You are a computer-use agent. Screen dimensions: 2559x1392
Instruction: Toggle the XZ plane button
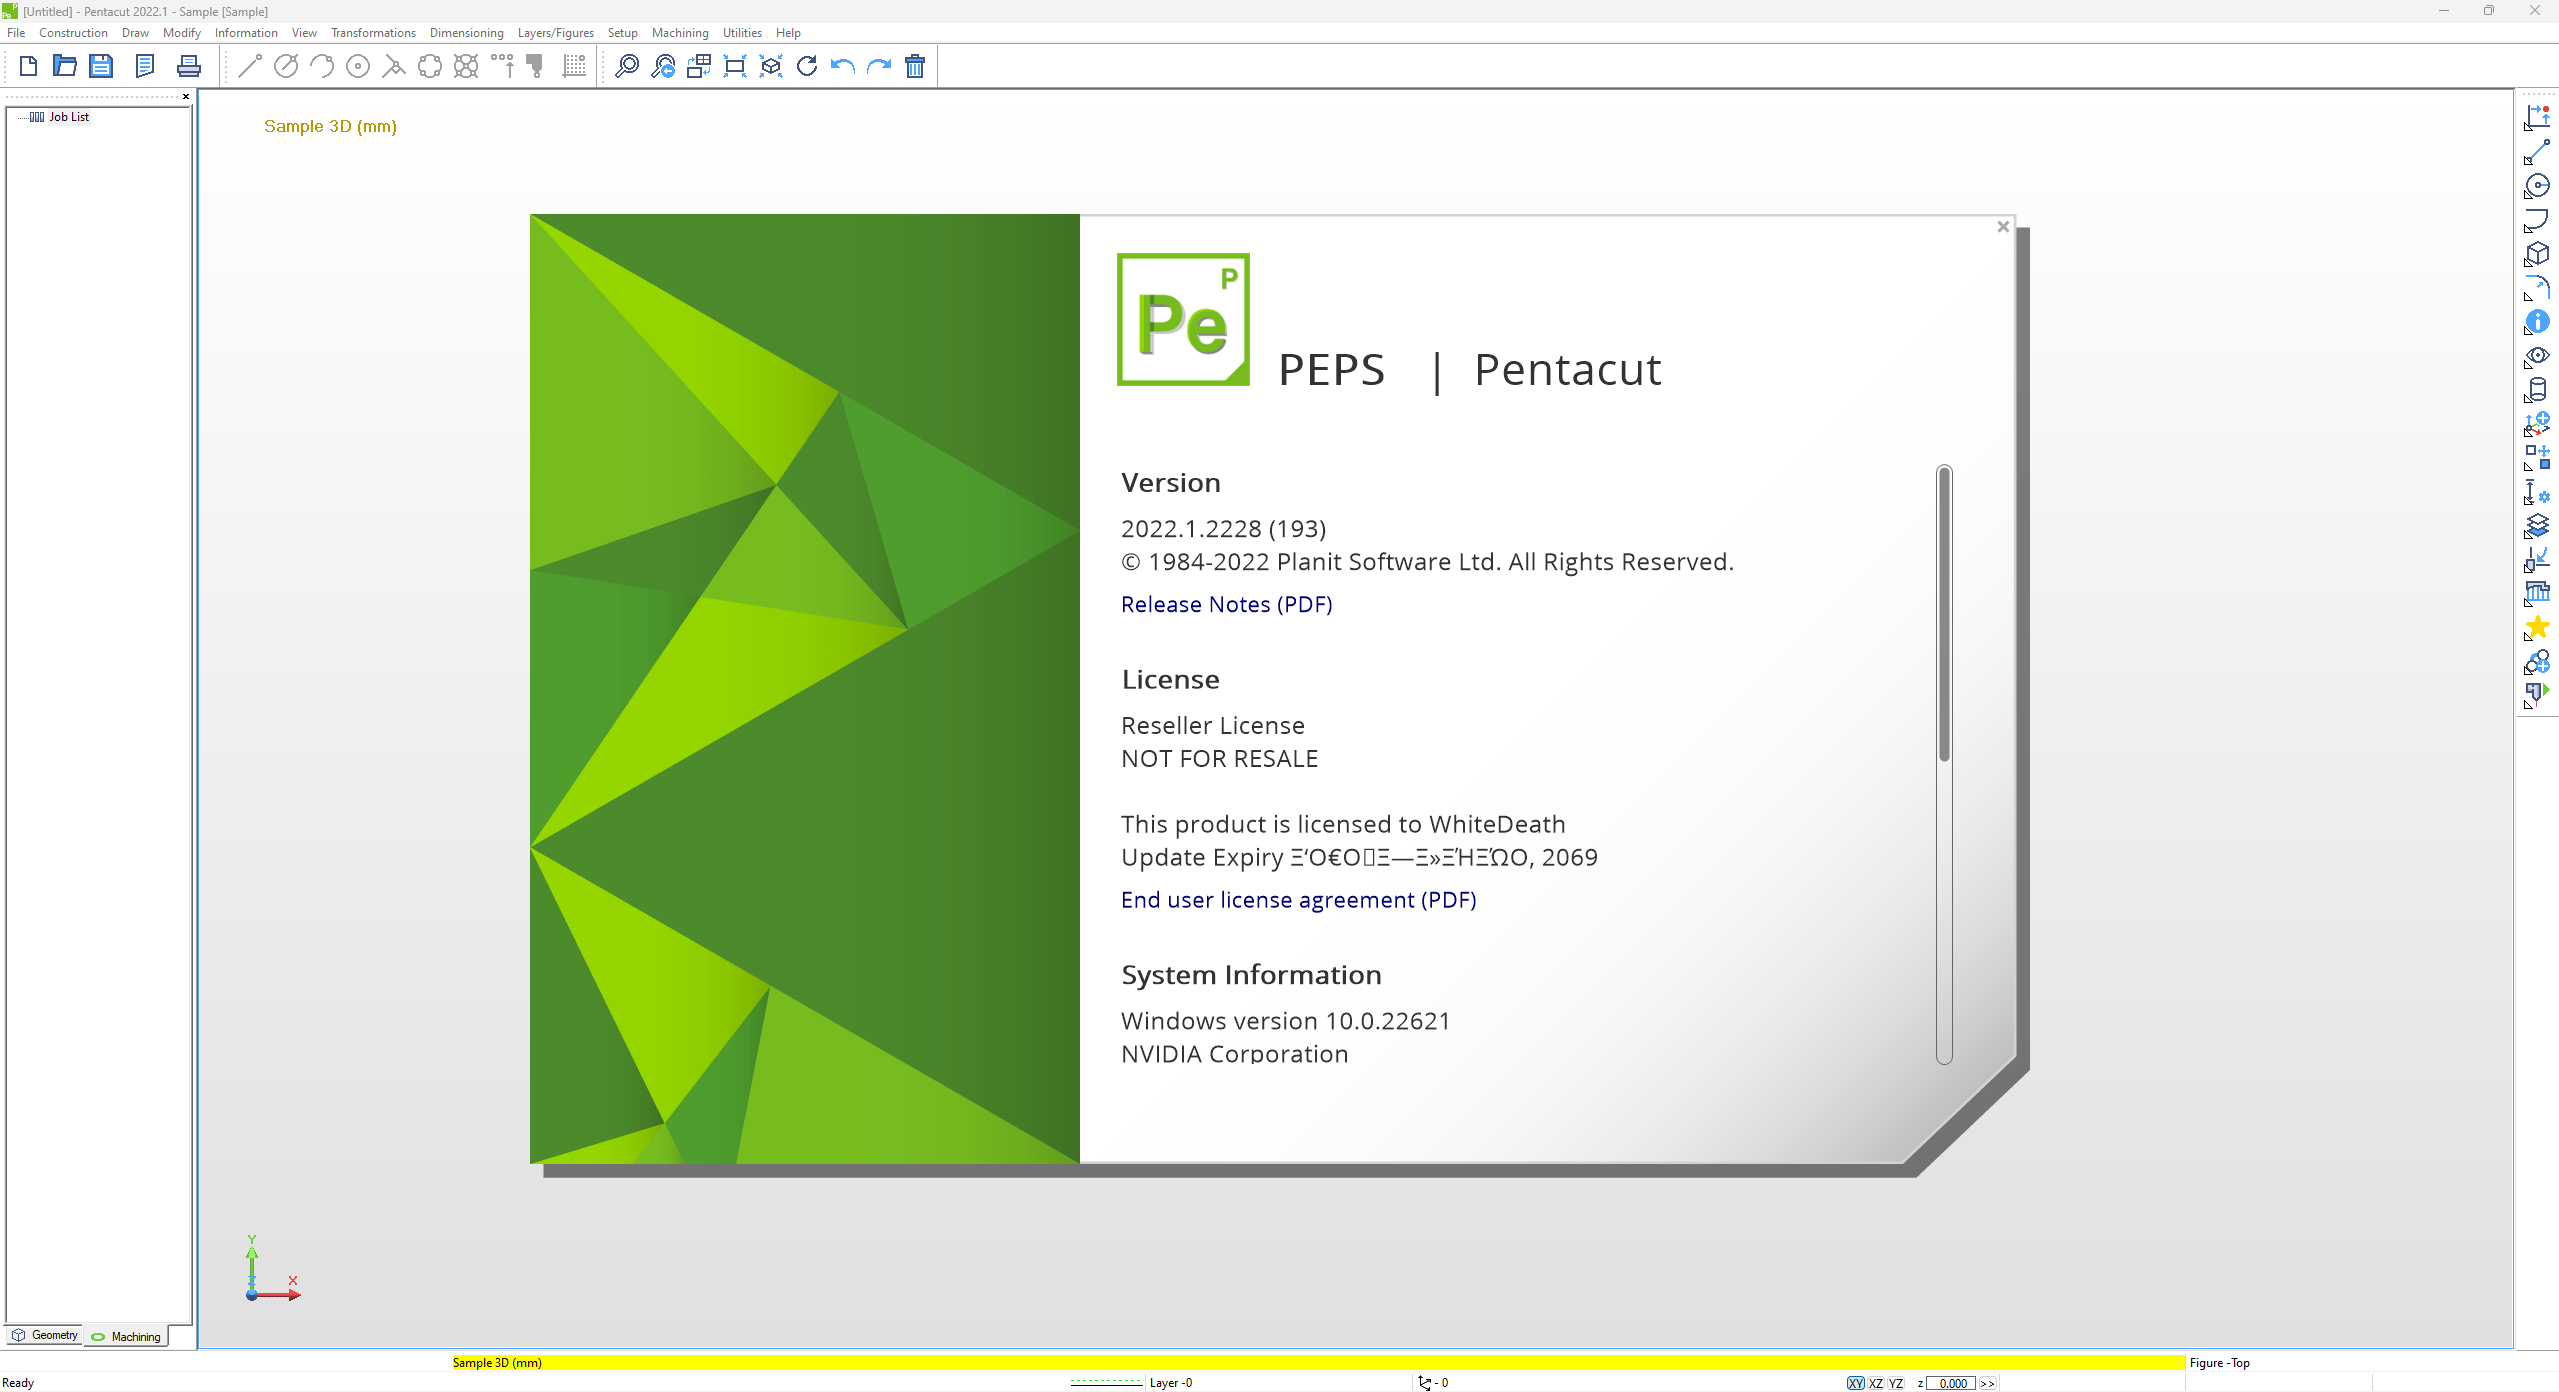click(x=1875, y=1383)
